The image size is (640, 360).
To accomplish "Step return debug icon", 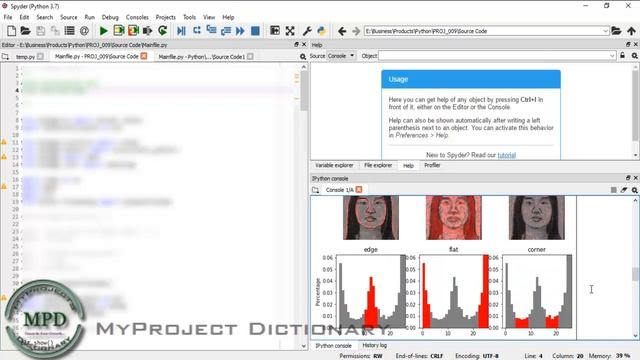I will pos(226,31).
